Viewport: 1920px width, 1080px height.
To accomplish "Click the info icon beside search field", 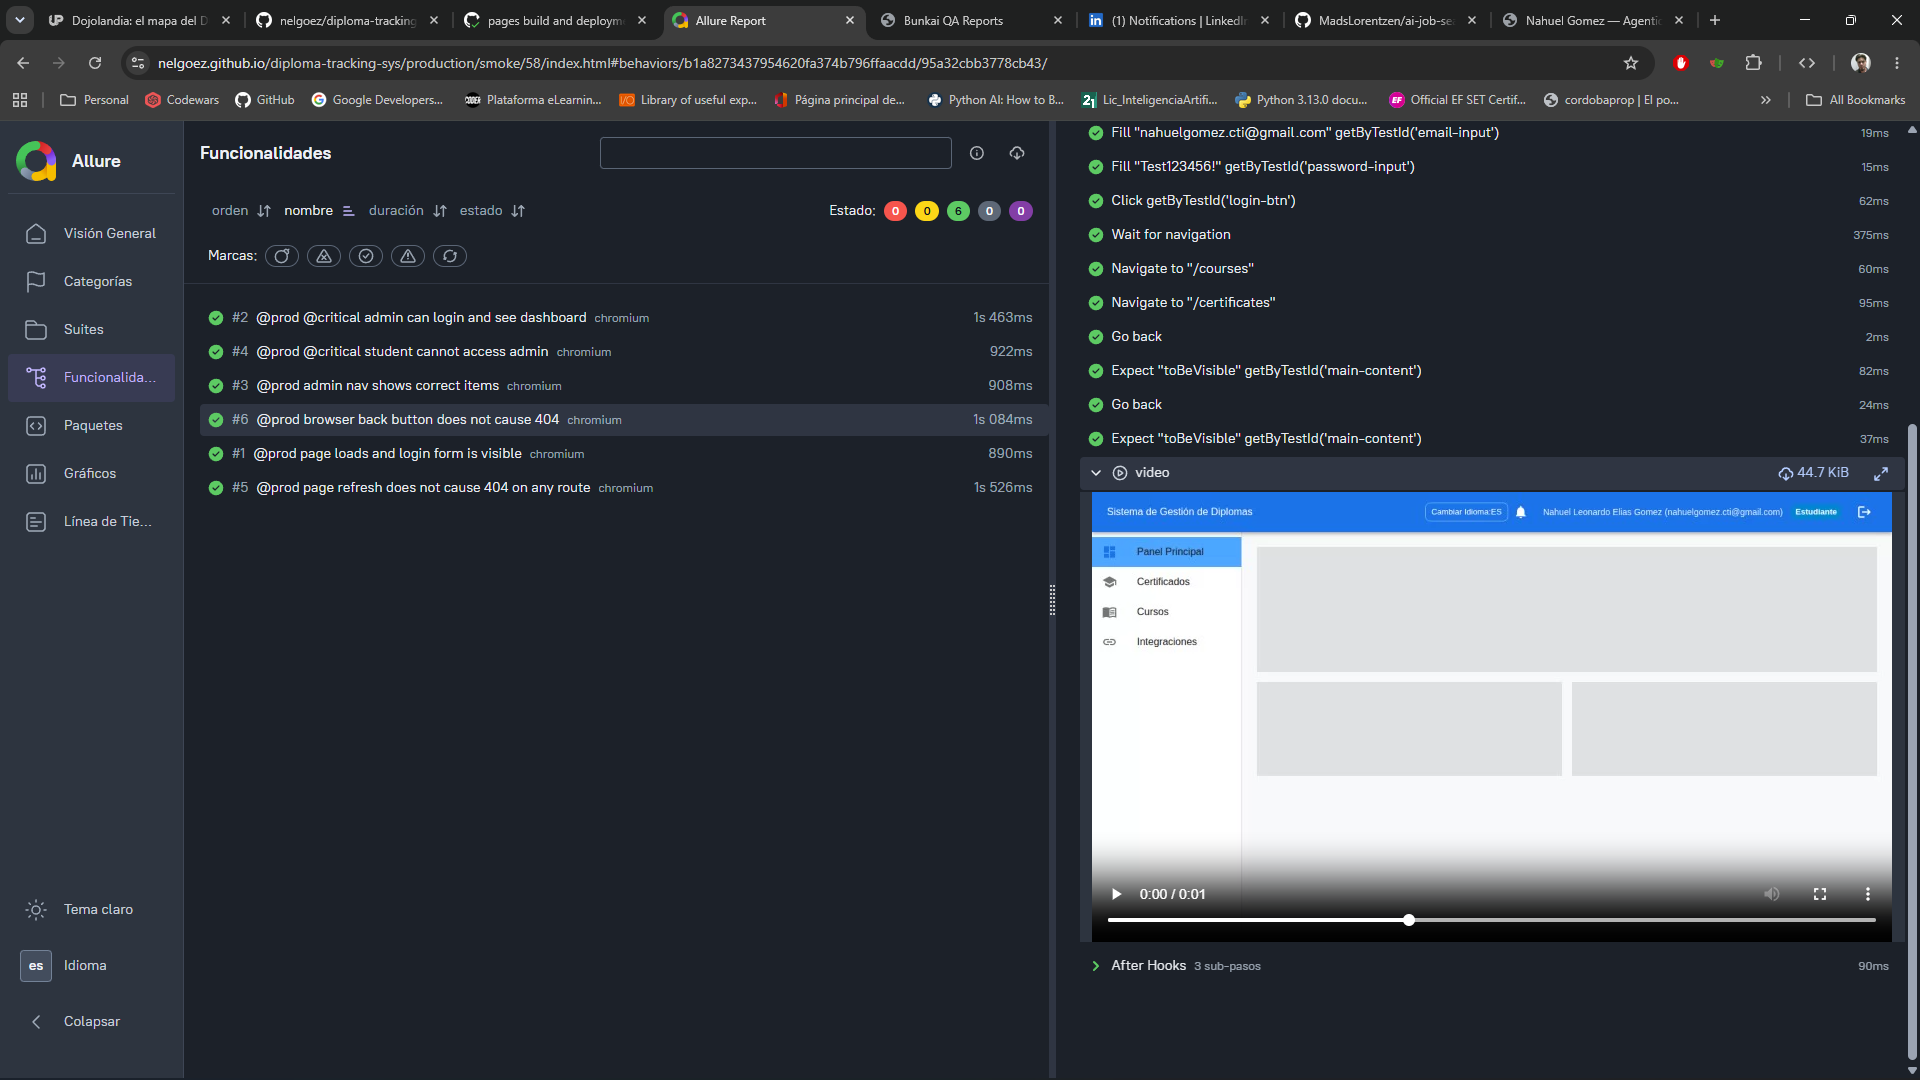I will 977,153.
